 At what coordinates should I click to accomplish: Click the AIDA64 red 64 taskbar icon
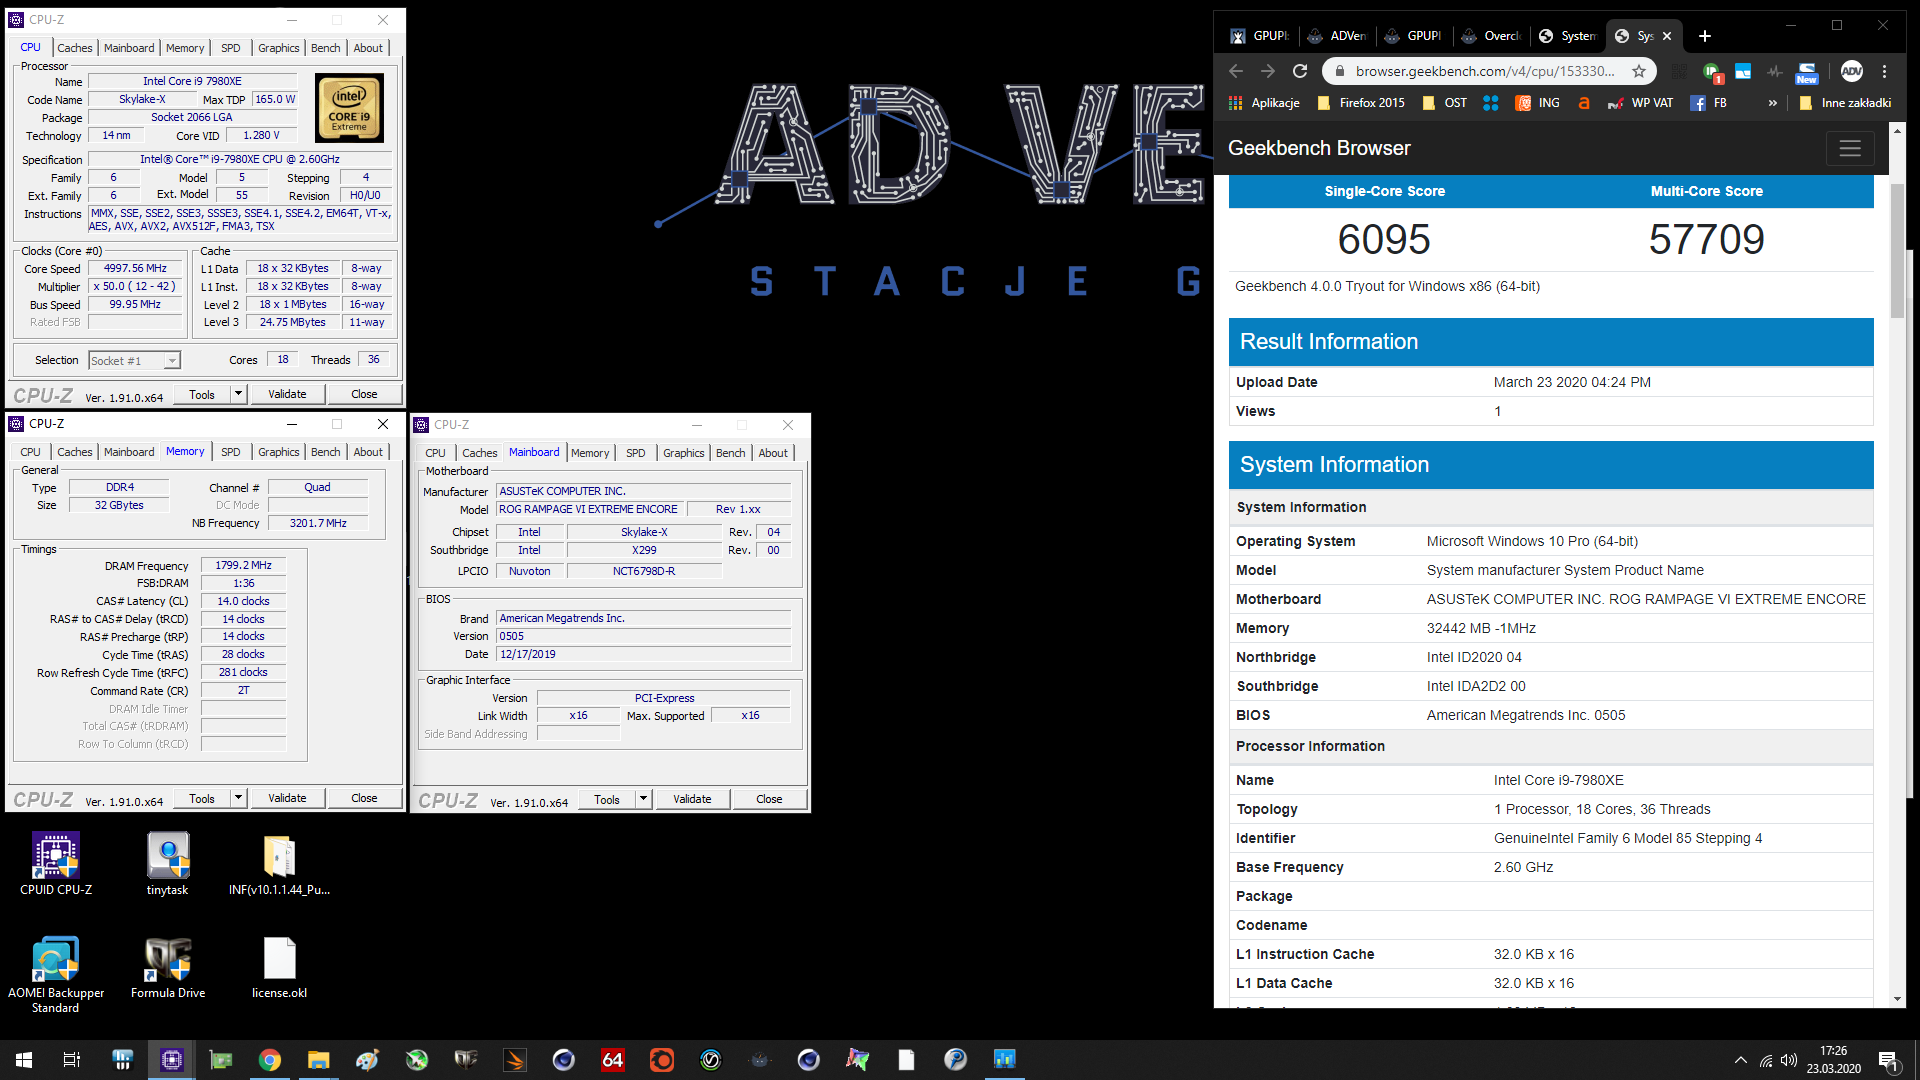pos(613,1060)
